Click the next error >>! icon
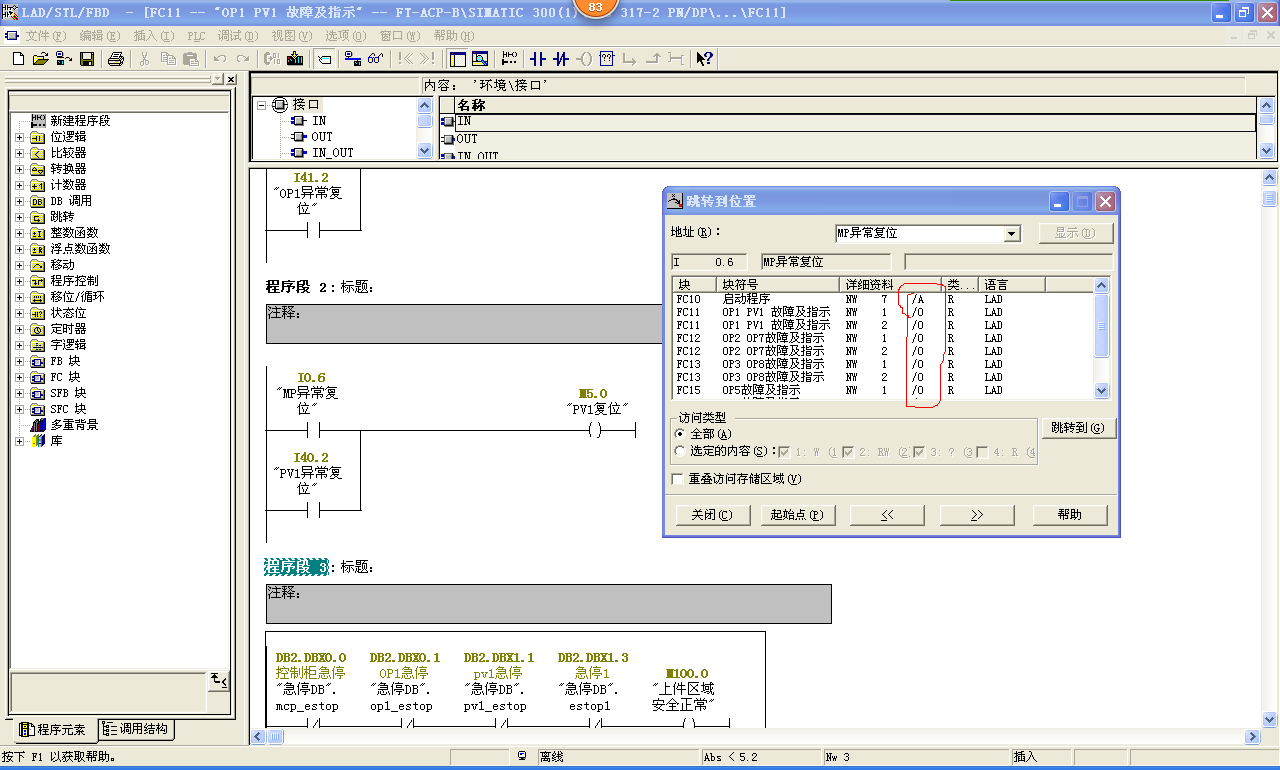Image resolution: width=1280 pixels, height=770 pixels. click(x=427, y=59)
